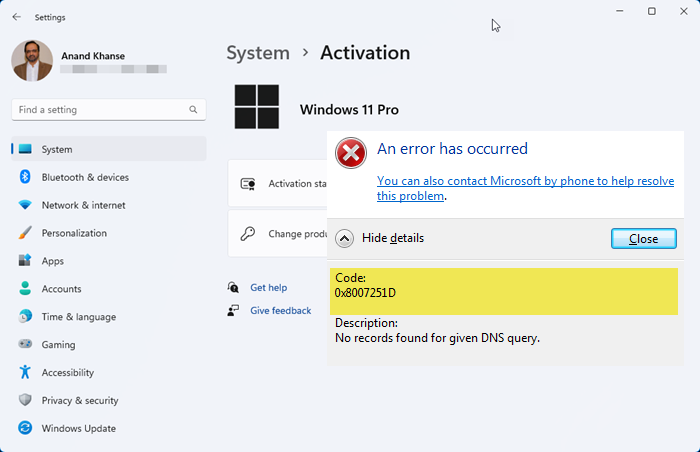This screenshot has height=452, width=700.
Task: Click the Accessibility figure icon
Action: coord(25,373)
